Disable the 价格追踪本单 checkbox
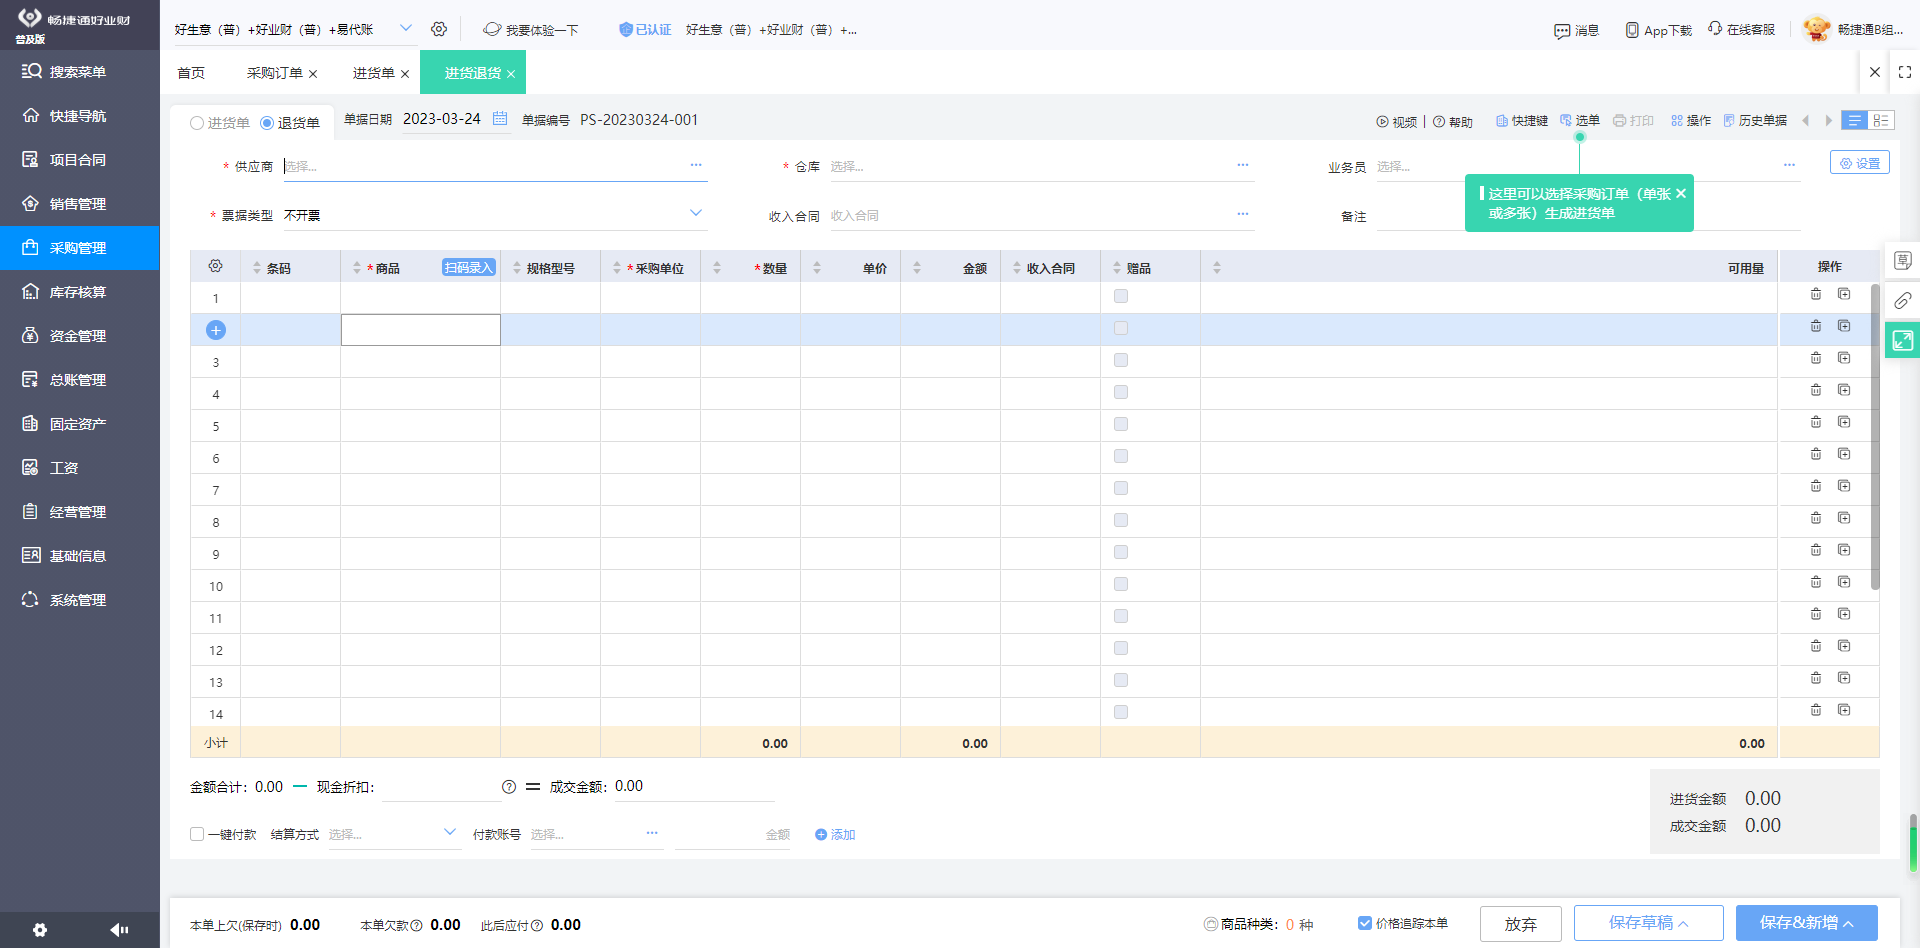This screenshot has width=1920, height=948. pos(1364,924)
